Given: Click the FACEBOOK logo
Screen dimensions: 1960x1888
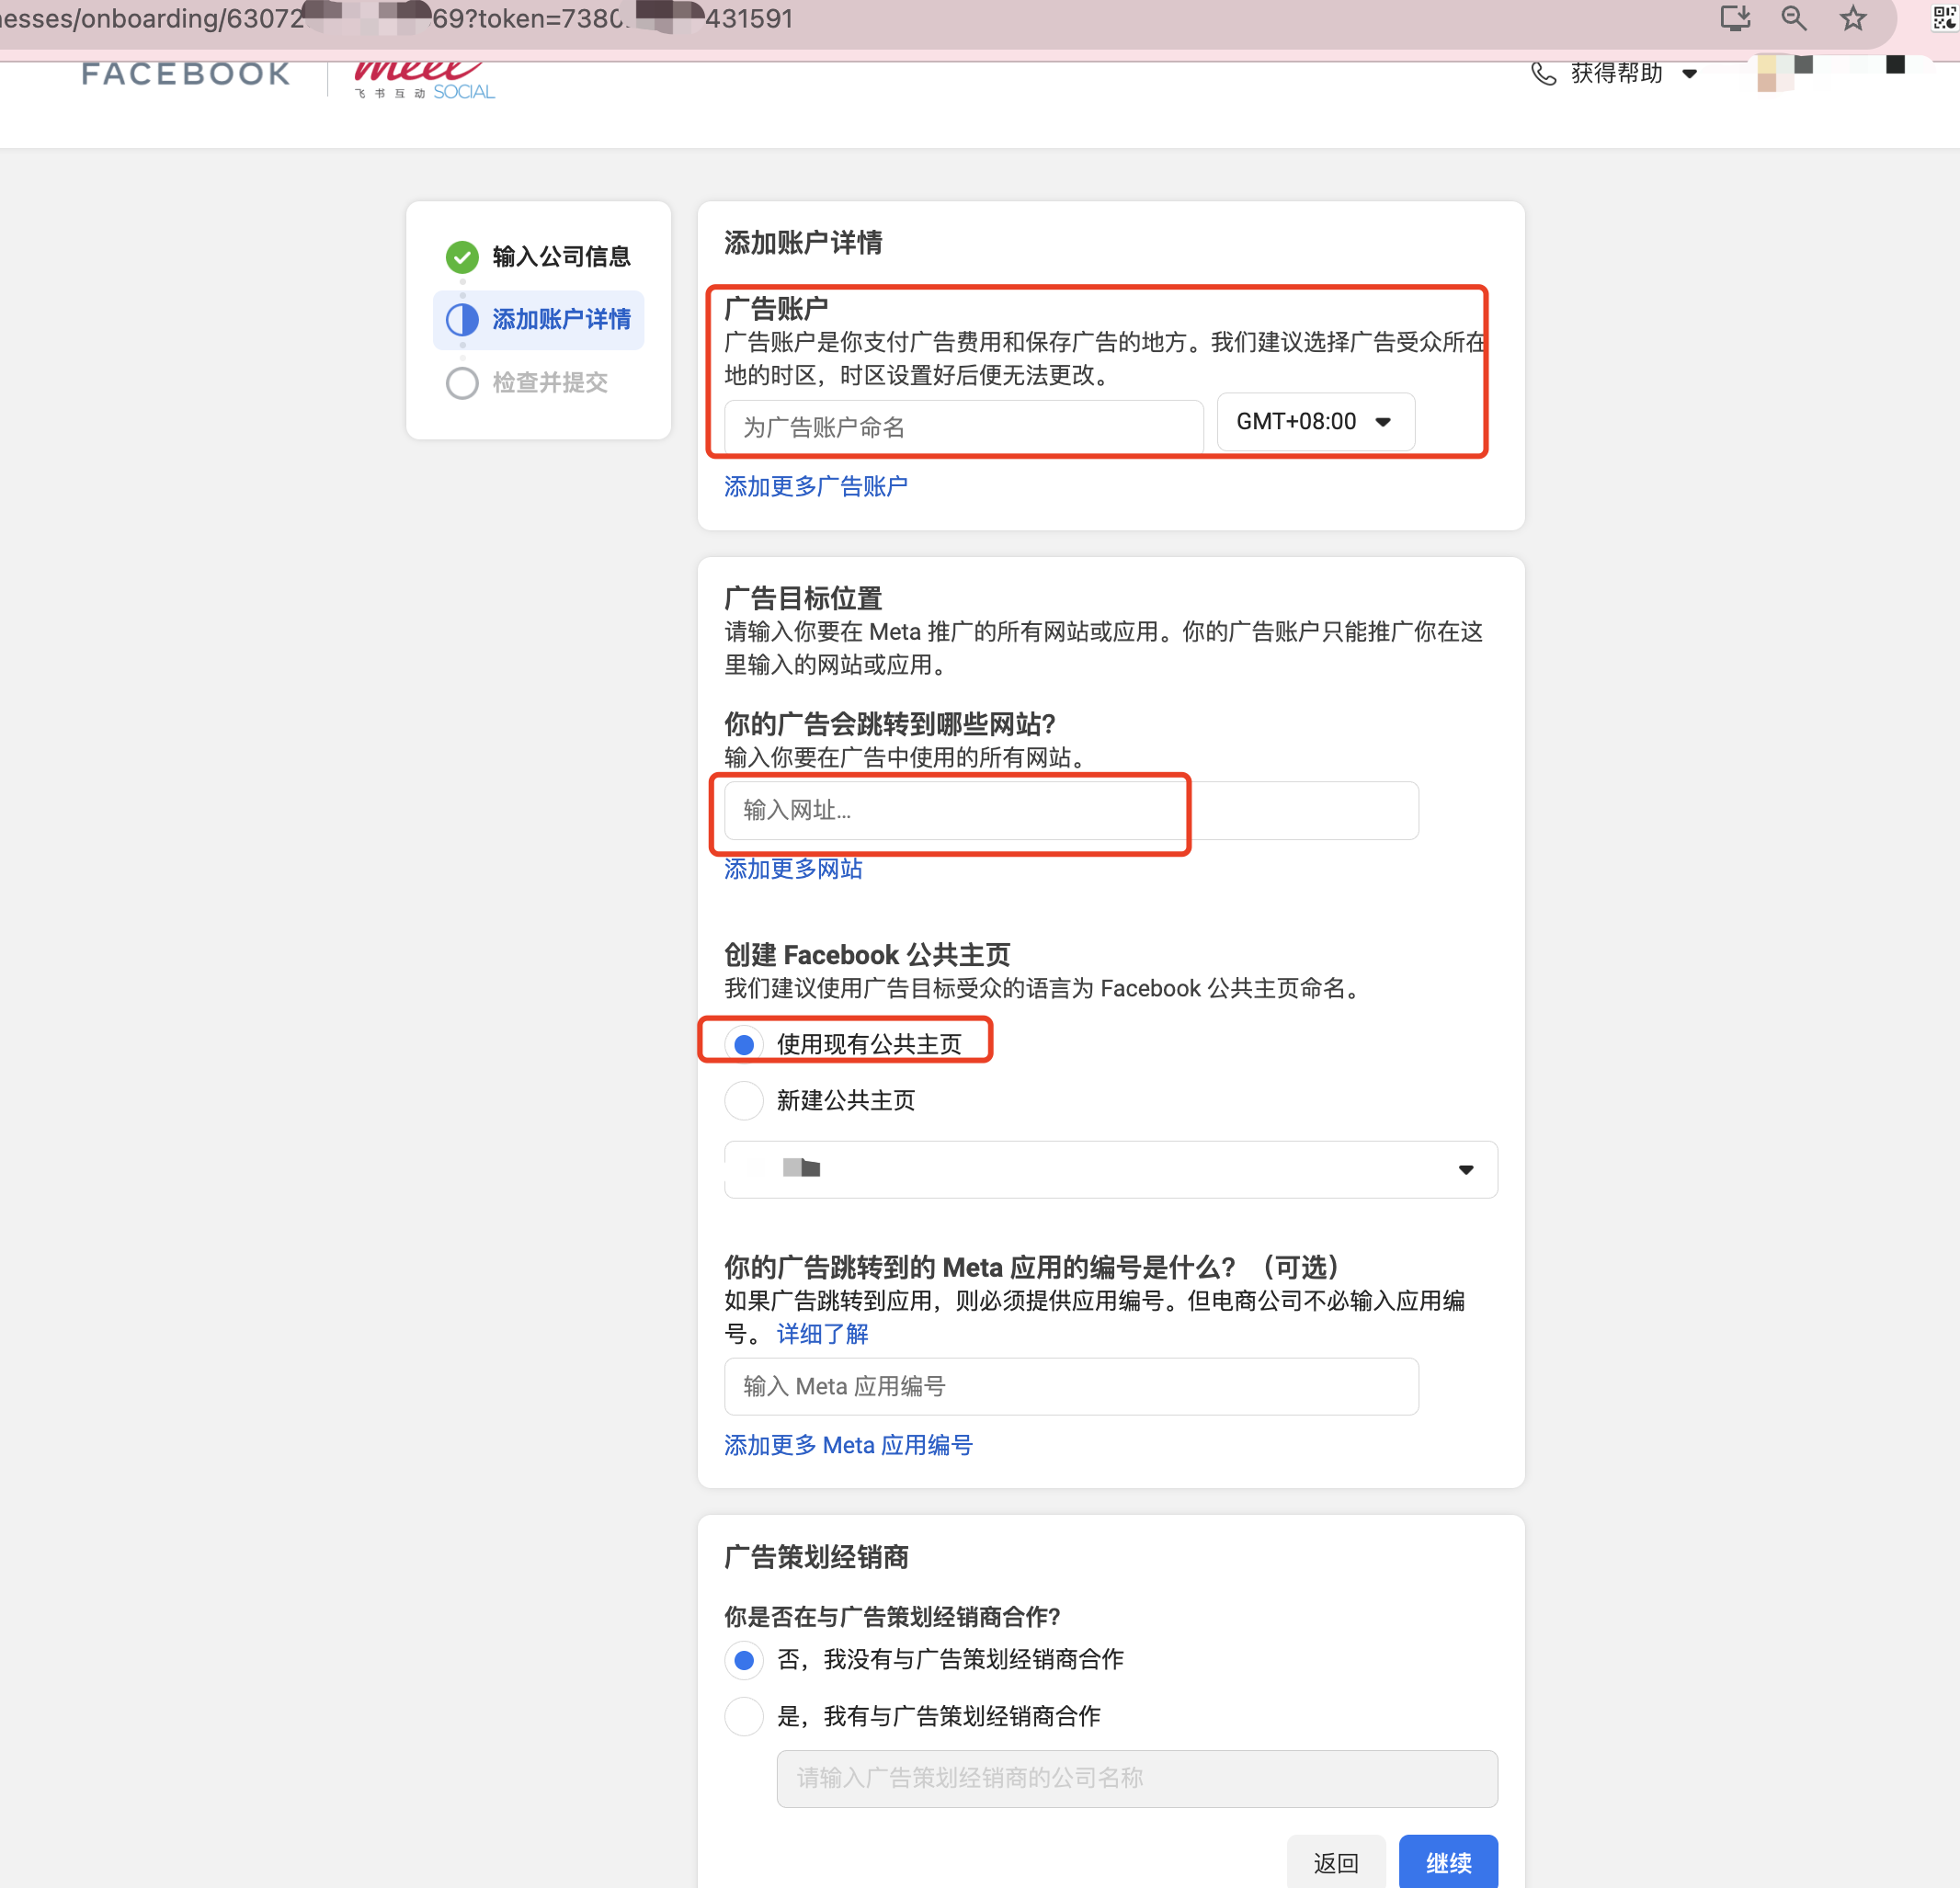Looking at the screenshot, I should (186, 73).
